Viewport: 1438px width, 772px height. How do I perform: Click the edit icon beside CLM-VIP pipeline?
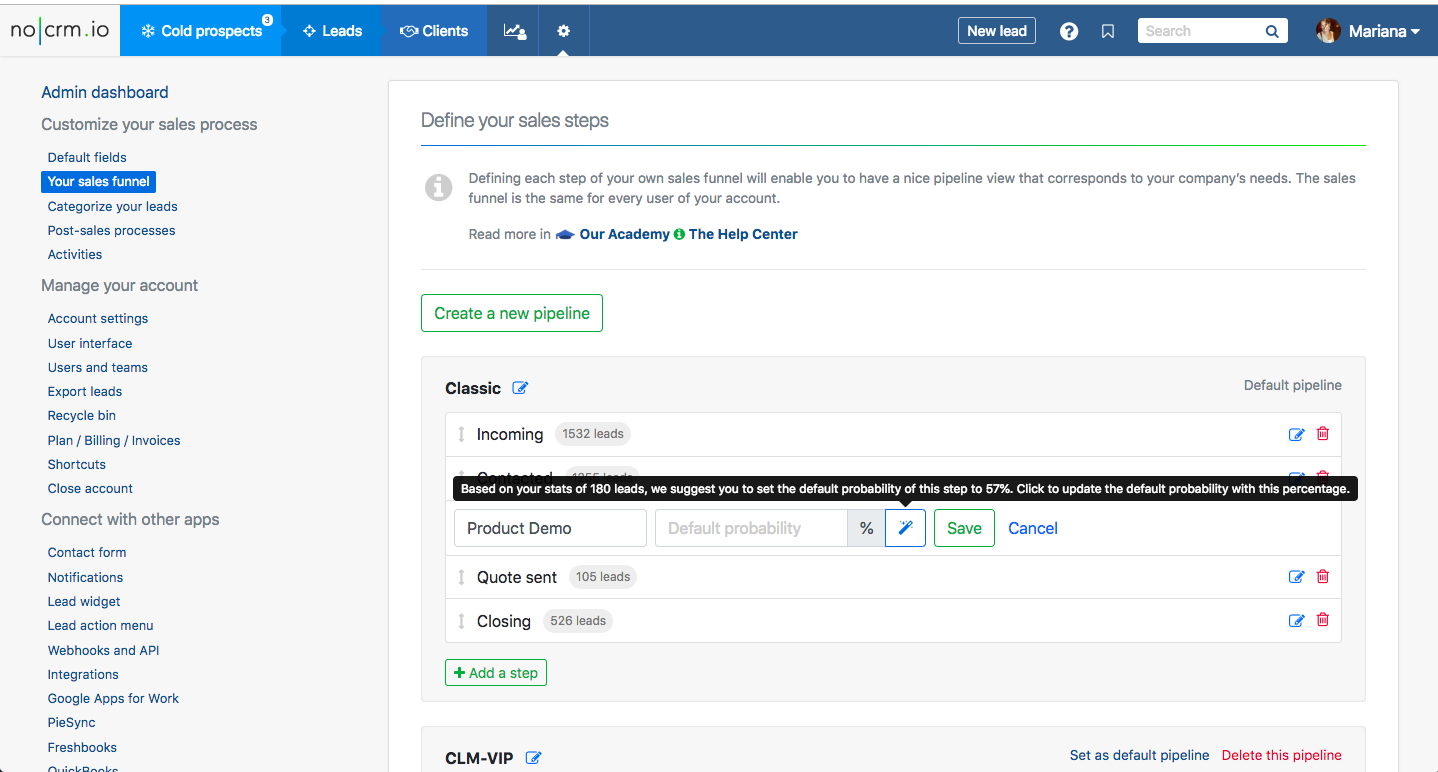click(x=534, y=758)
